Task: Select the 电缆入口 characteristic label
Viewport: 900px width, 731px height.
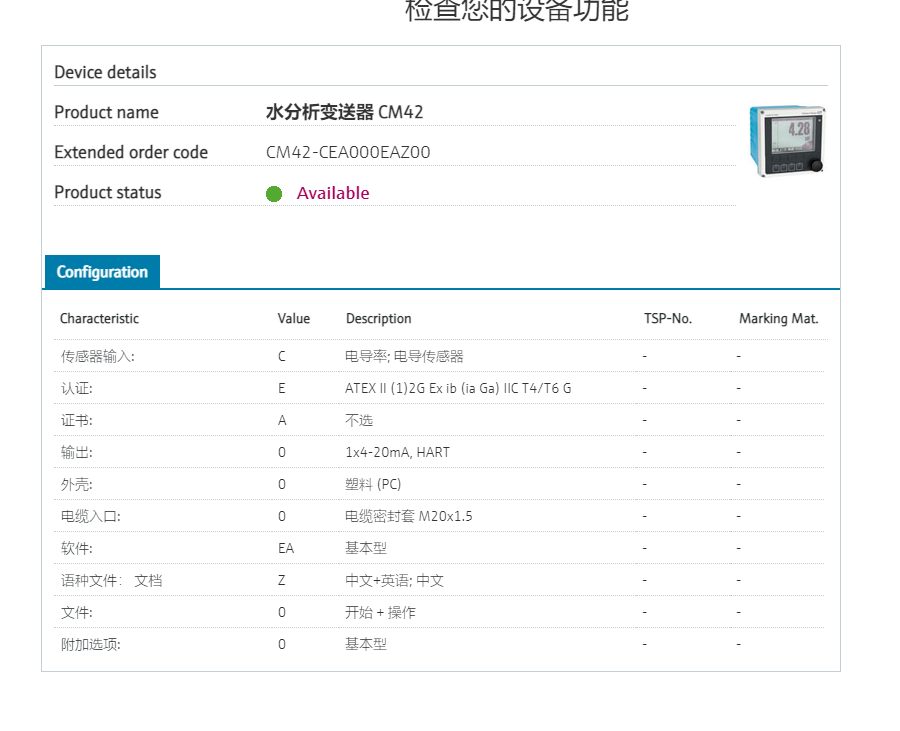Action: 91,516
